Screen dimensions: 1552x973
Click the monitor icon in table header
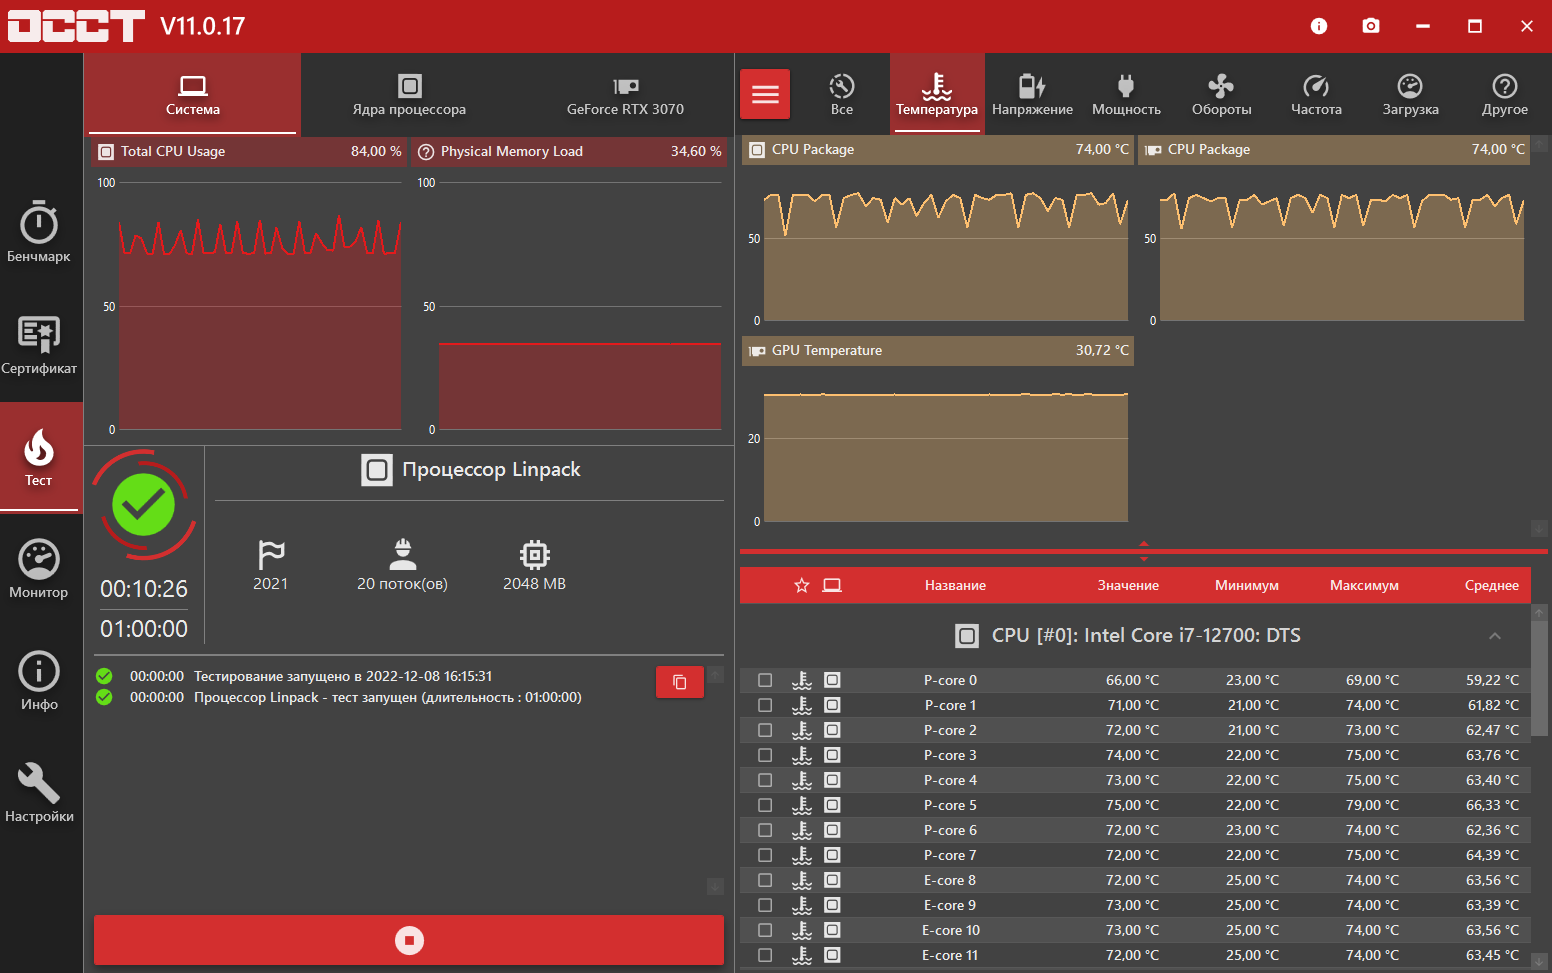click(x=832, y=585)
